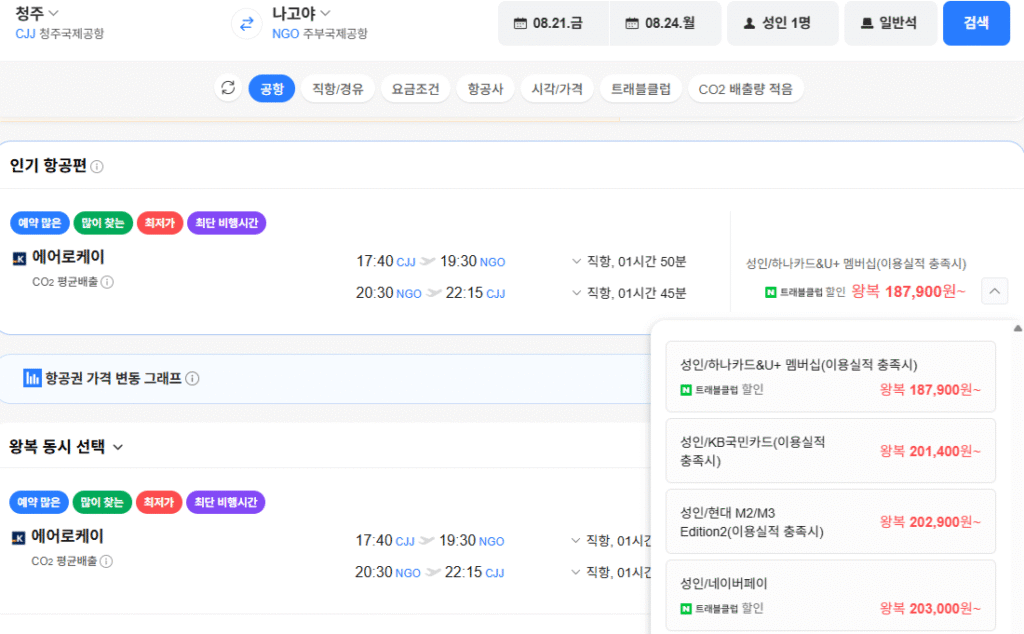Expand outbound 직항, 01시간 50분 details
Screen dimensions: 1024x634
[576, 261]
